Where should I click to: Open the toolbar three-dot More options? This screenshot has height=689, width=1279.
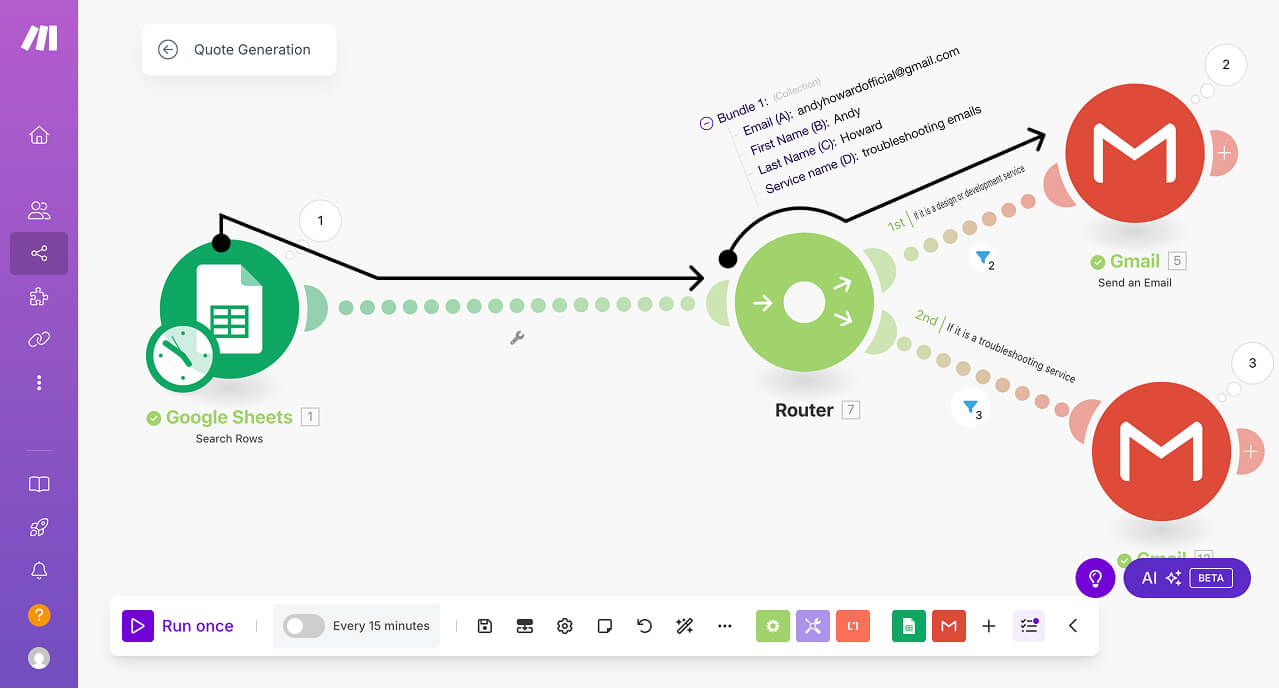point(725,626)
